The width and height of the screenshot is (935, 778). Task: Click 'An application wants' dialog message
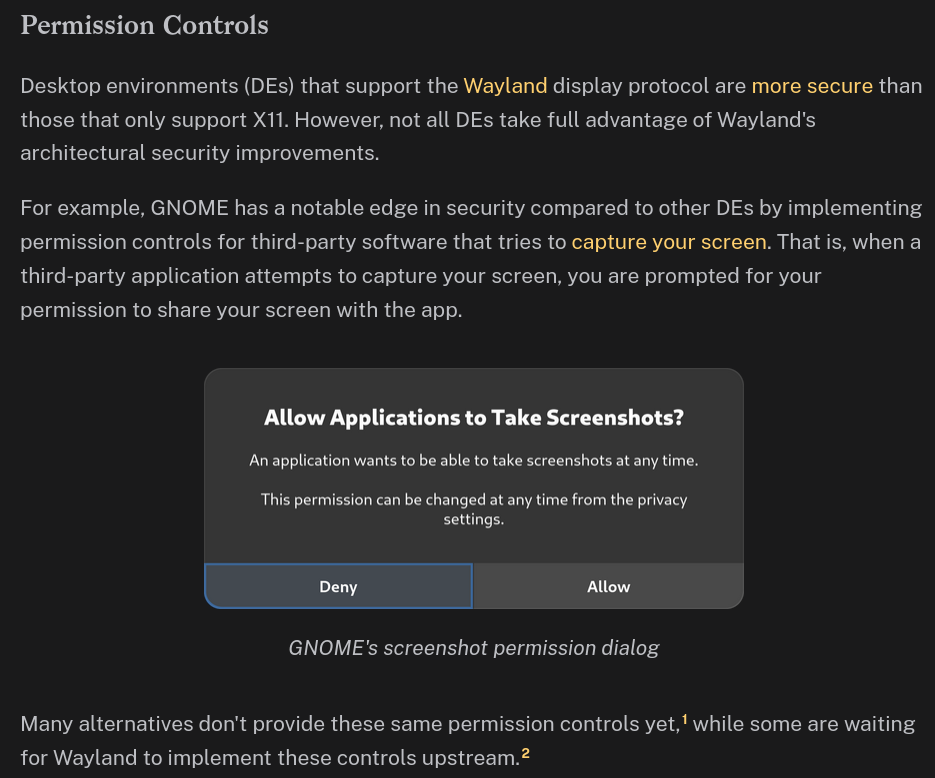(x=473, y=461)
